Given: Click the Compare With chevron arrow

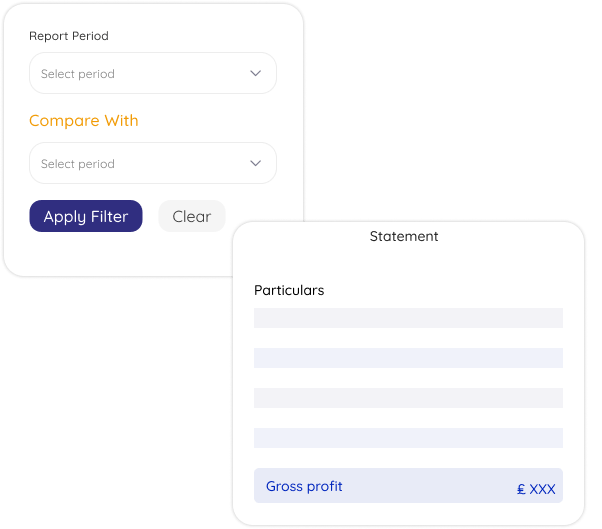Looking at the screenshot, I should coord(255,163).
